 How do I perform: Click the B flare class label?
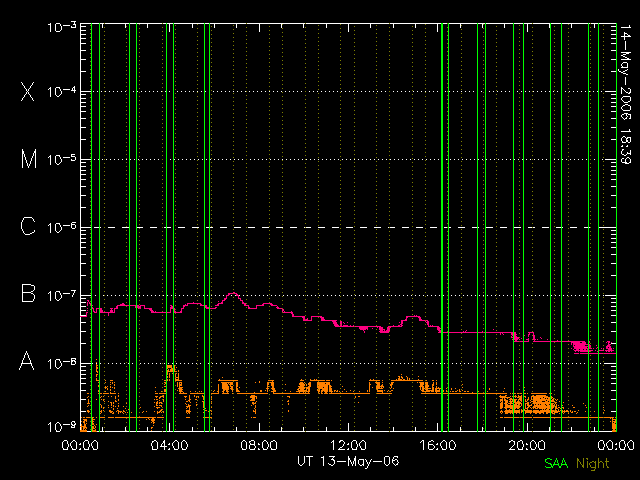coord(28,293)
